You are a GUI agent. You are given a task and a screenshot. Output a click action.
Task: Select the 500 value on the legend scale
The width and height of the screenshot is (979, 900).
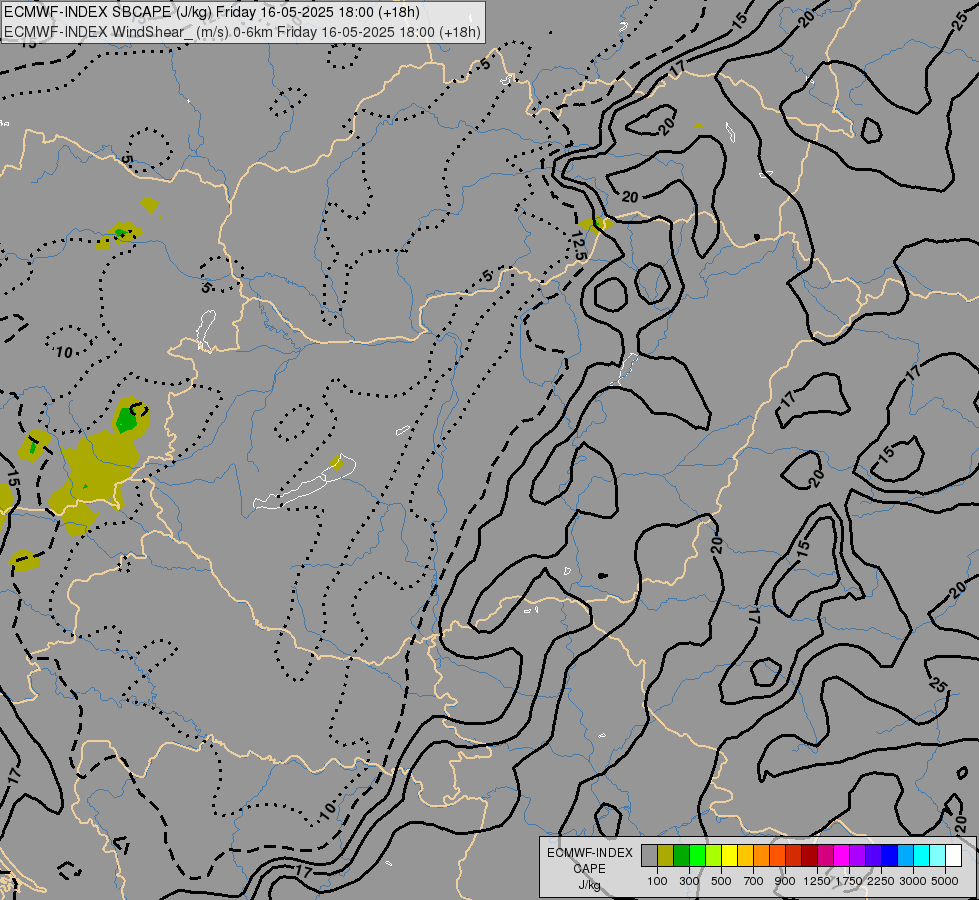point(721,881)
